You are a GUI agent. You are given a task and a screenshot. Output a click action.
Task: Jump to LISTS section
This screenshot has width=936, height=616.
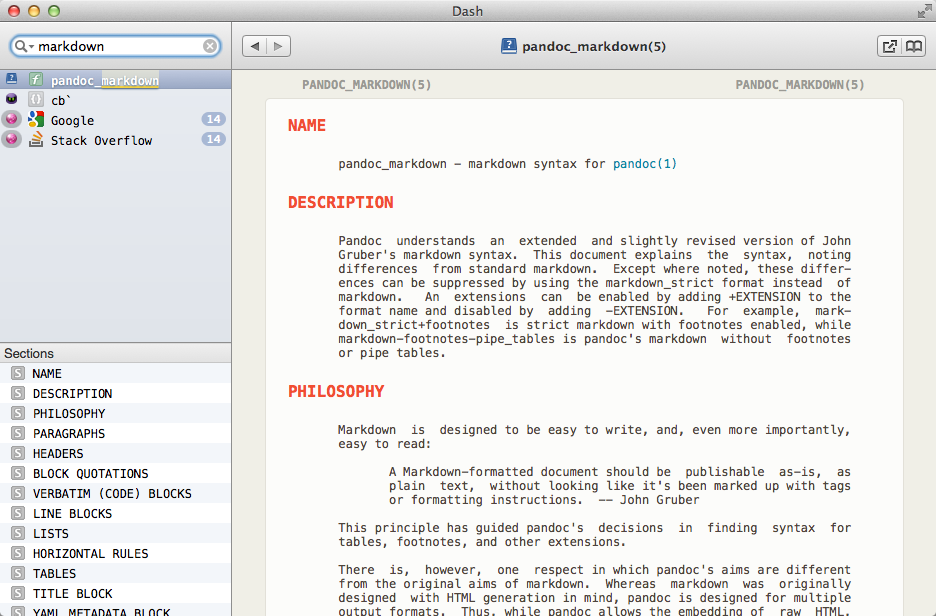coord(115,533)
